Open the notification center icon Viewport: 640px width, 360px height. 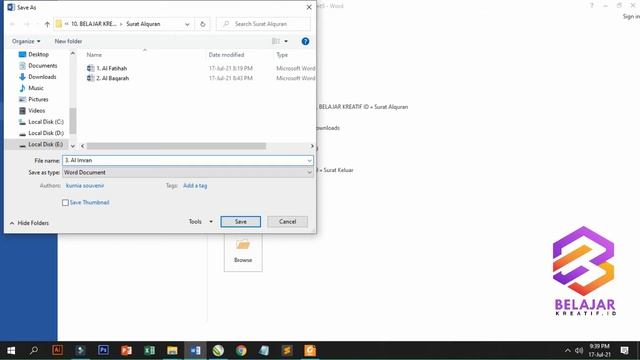click(x=624, y=351)
